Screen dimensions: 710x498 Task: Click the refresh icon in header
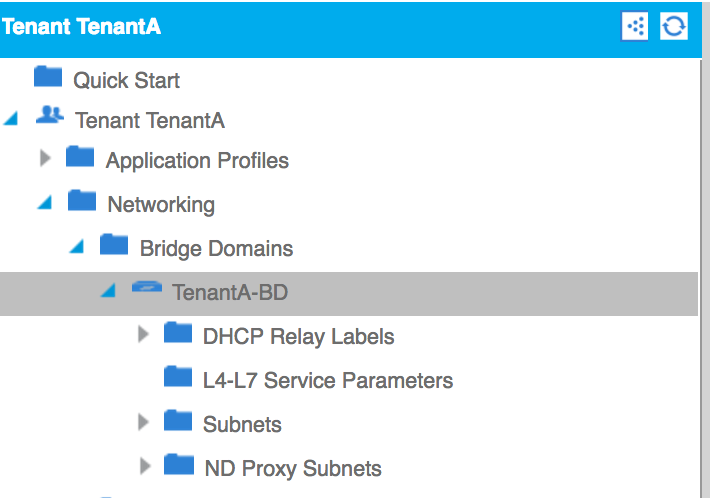click(x=673, y=26)
